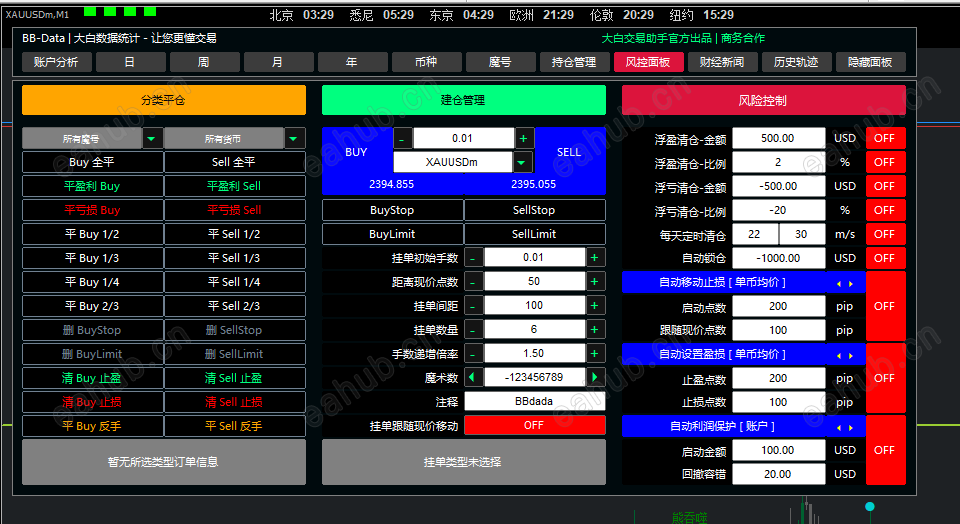Click 清 Buy 止盈 button

92,378
